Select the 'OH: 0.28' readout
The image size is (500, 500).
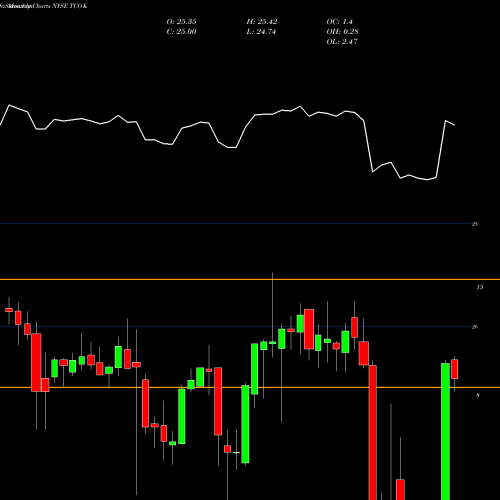click(x=342, y=32)
